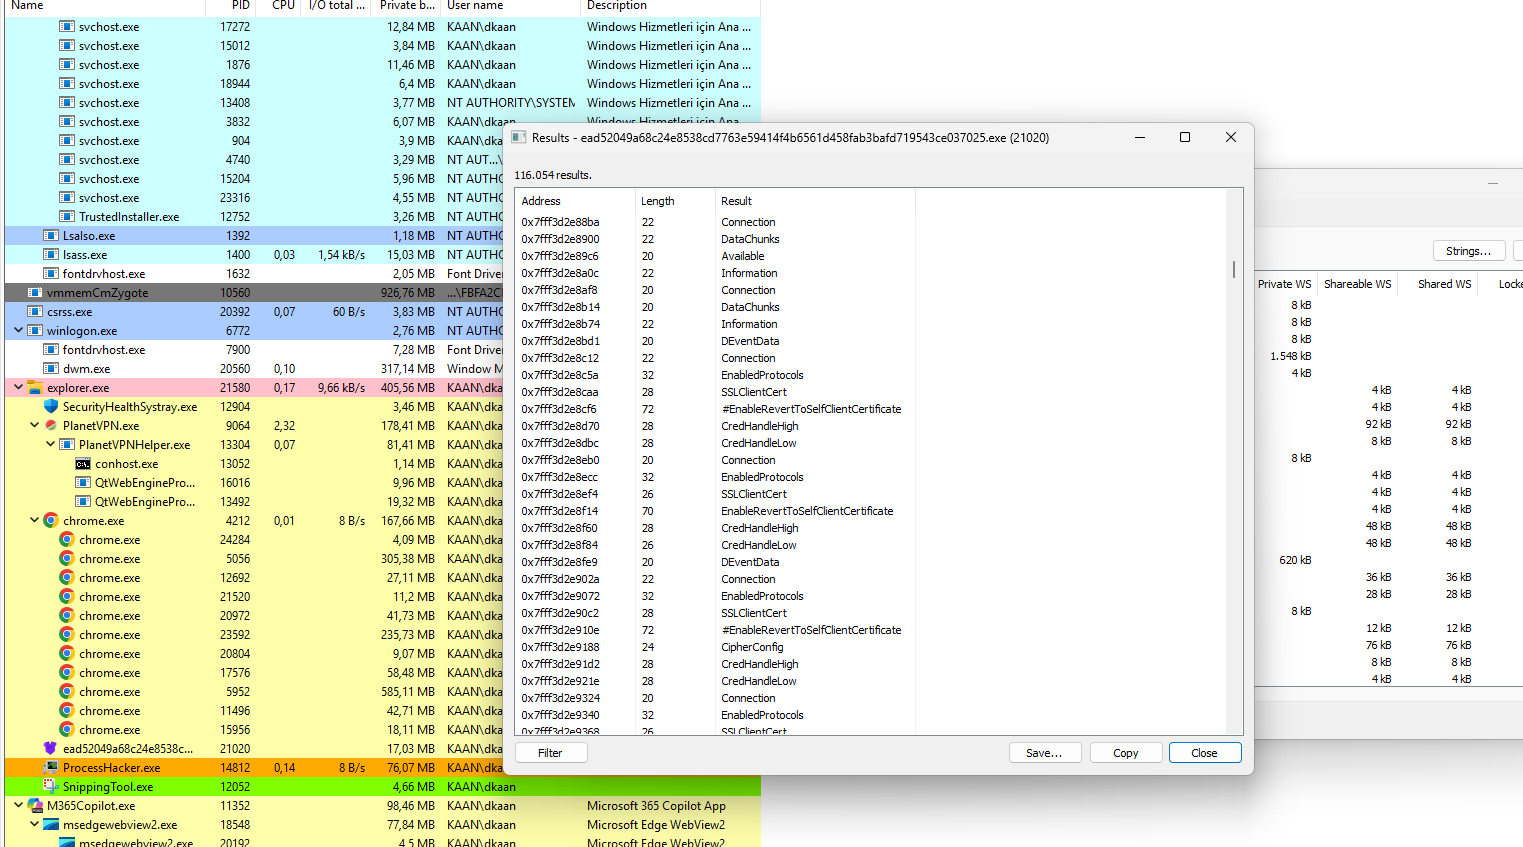Image resolution: width=1523 pixels, height=847 pixels.
Task: Collapse the explorer.exe process tree
Action: pyautogui.click(x=18, y=388)
